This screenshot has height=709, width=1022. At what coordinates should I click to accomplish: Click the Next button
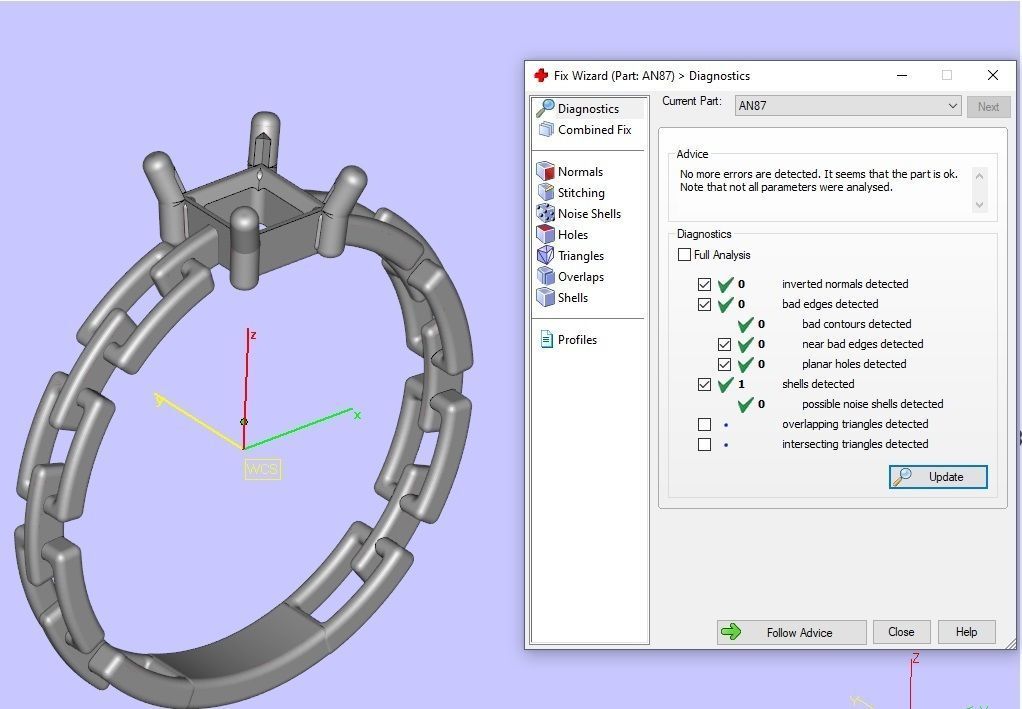[988, 107]
